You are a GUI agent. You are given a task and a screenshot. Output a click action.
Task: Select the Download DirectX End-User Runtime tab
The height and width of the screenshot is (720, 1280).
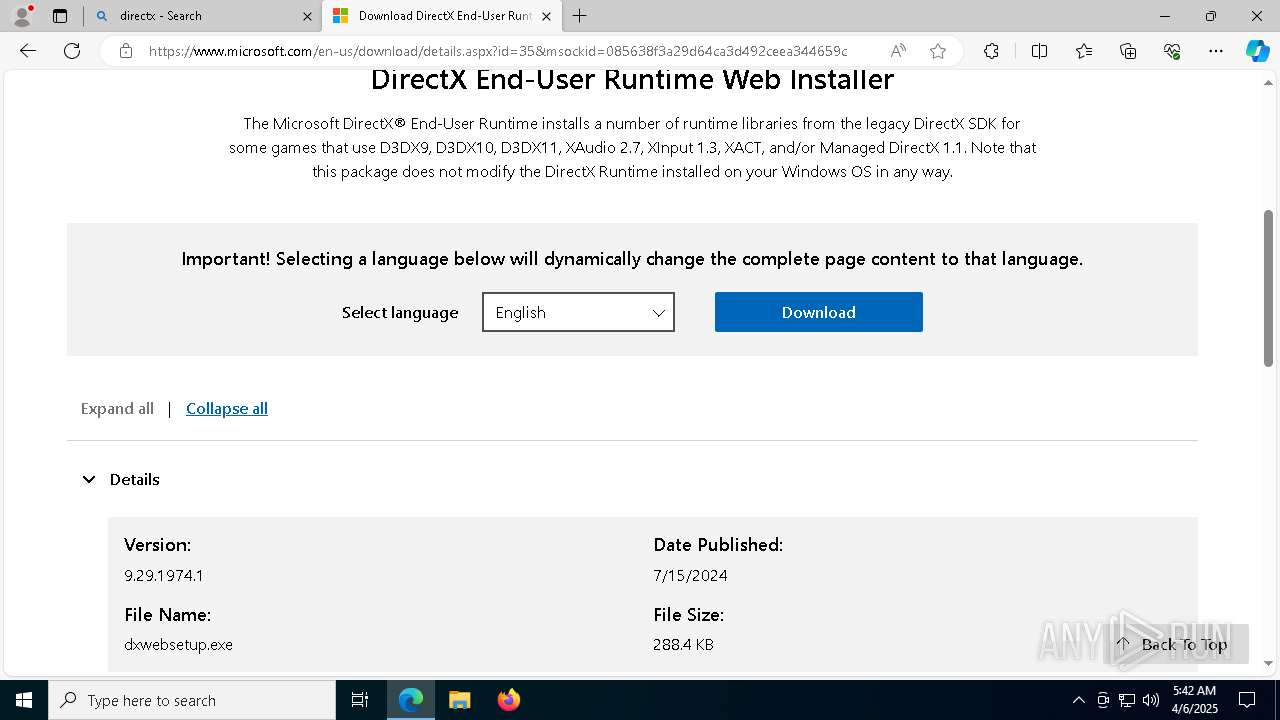(442, 16)
